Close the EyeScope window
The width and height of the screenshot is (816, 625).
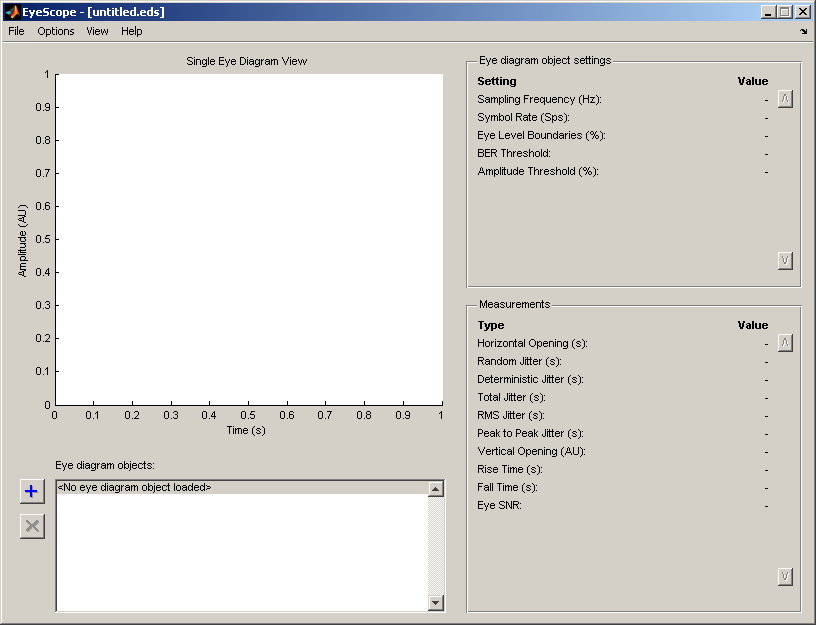803,11
